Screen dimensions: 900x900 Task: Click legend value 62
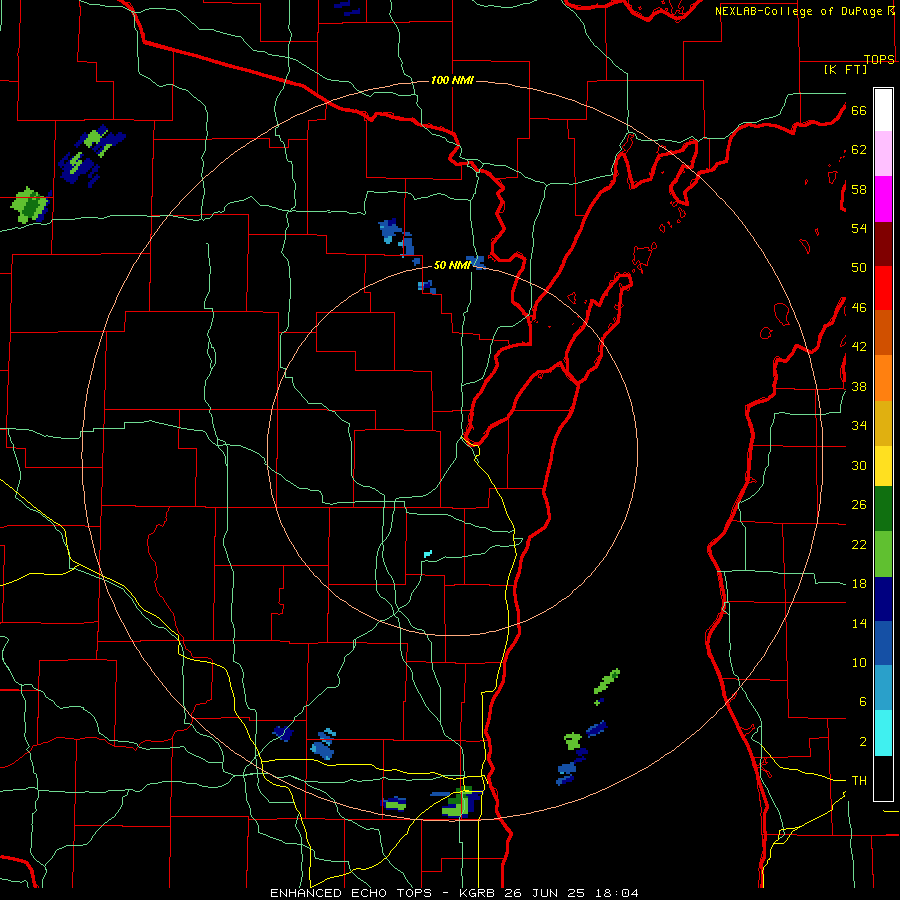tap(859, 150)
